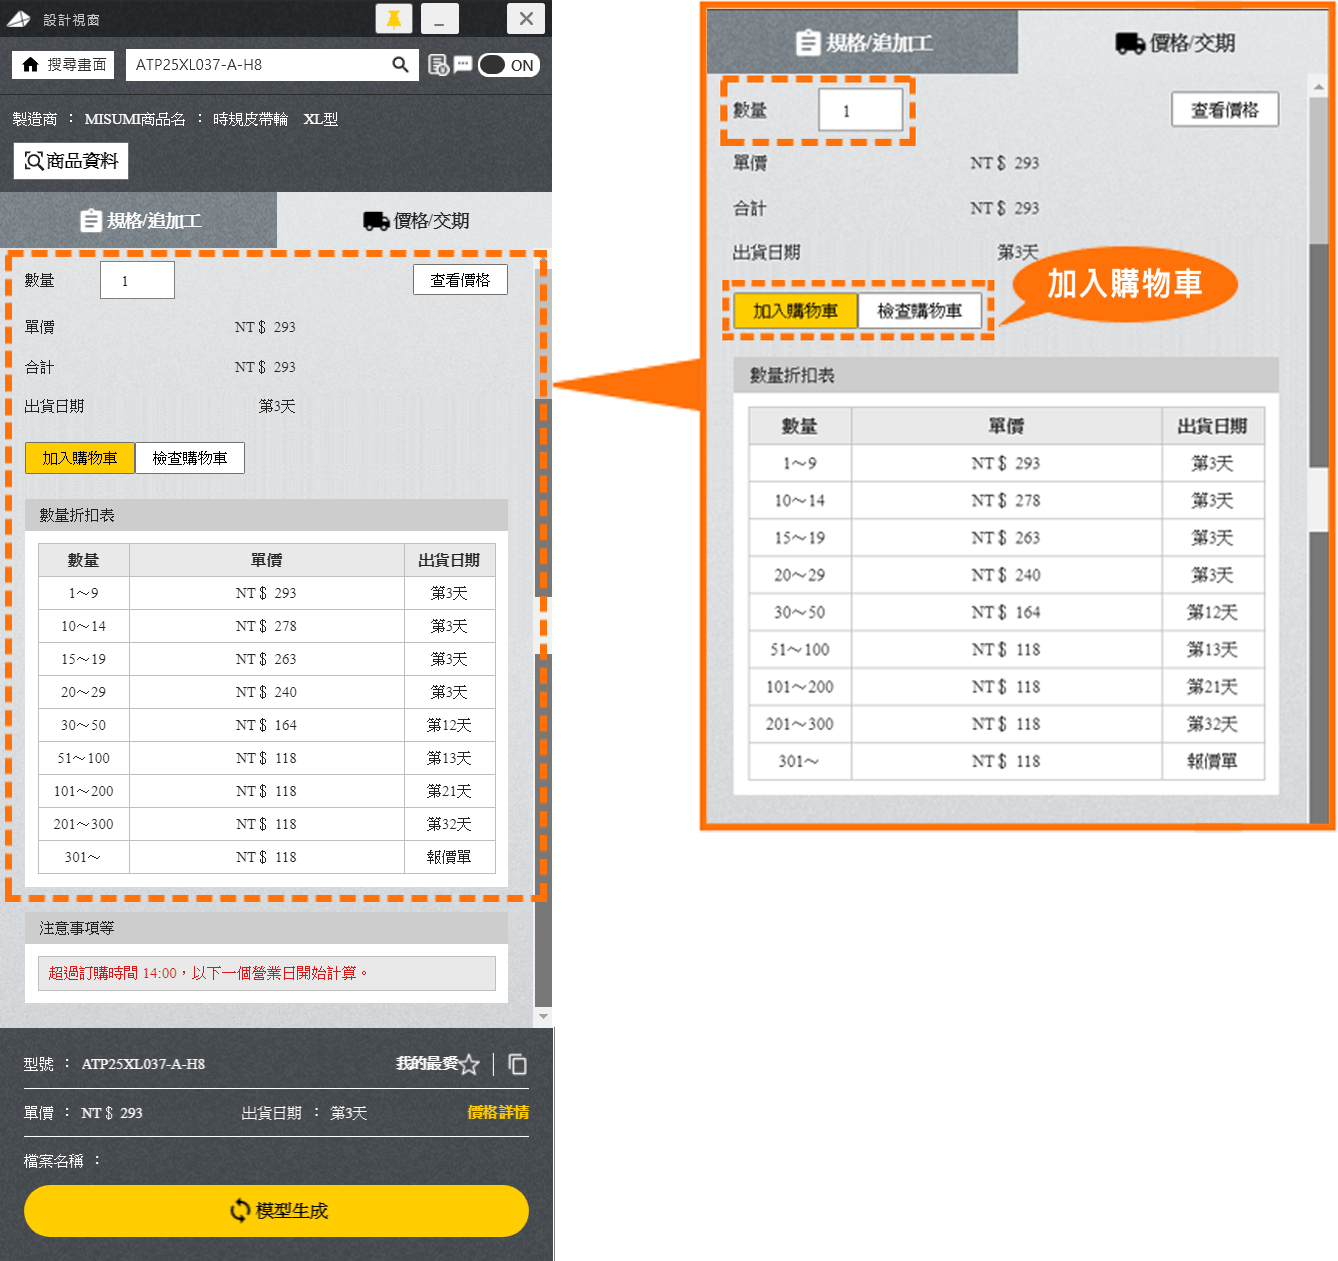Add to favorites with the star icon
Screen dimensions: 1338x1261
(x=470, y=1064)
